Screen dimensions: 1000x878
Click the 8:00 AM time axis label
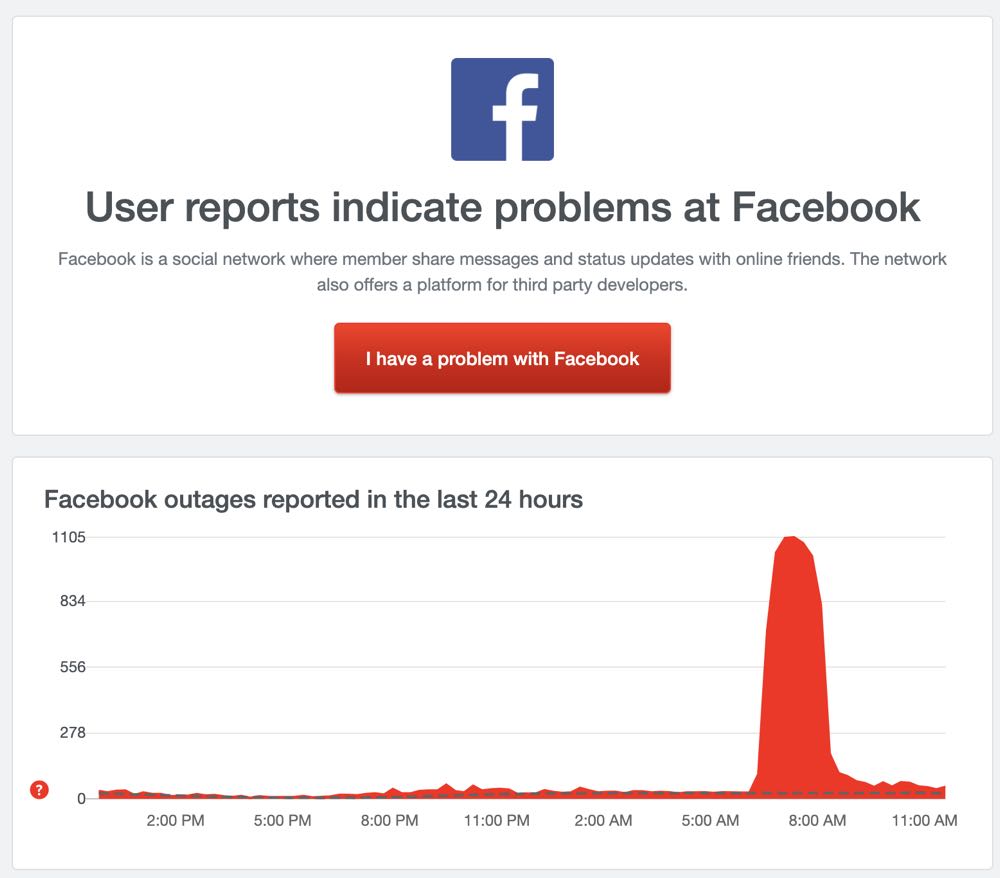[x=817, y=821]
